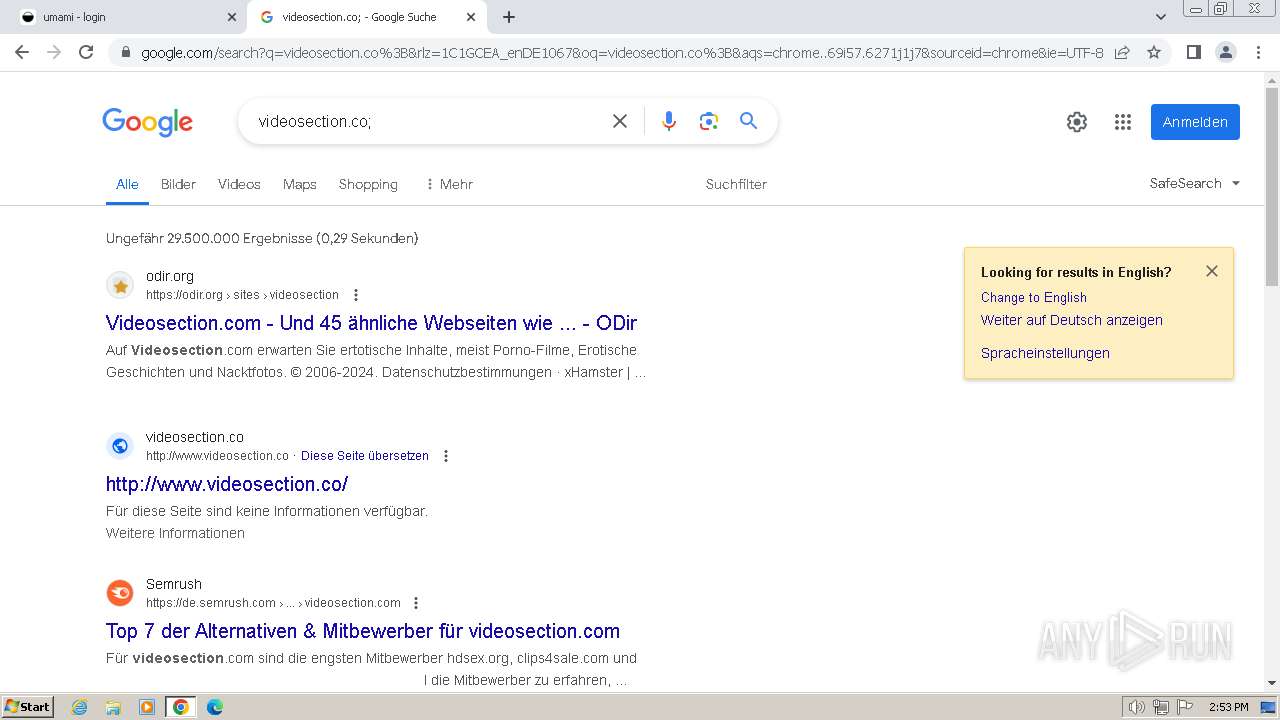Go back using the browser back arrow

(22, 52)
